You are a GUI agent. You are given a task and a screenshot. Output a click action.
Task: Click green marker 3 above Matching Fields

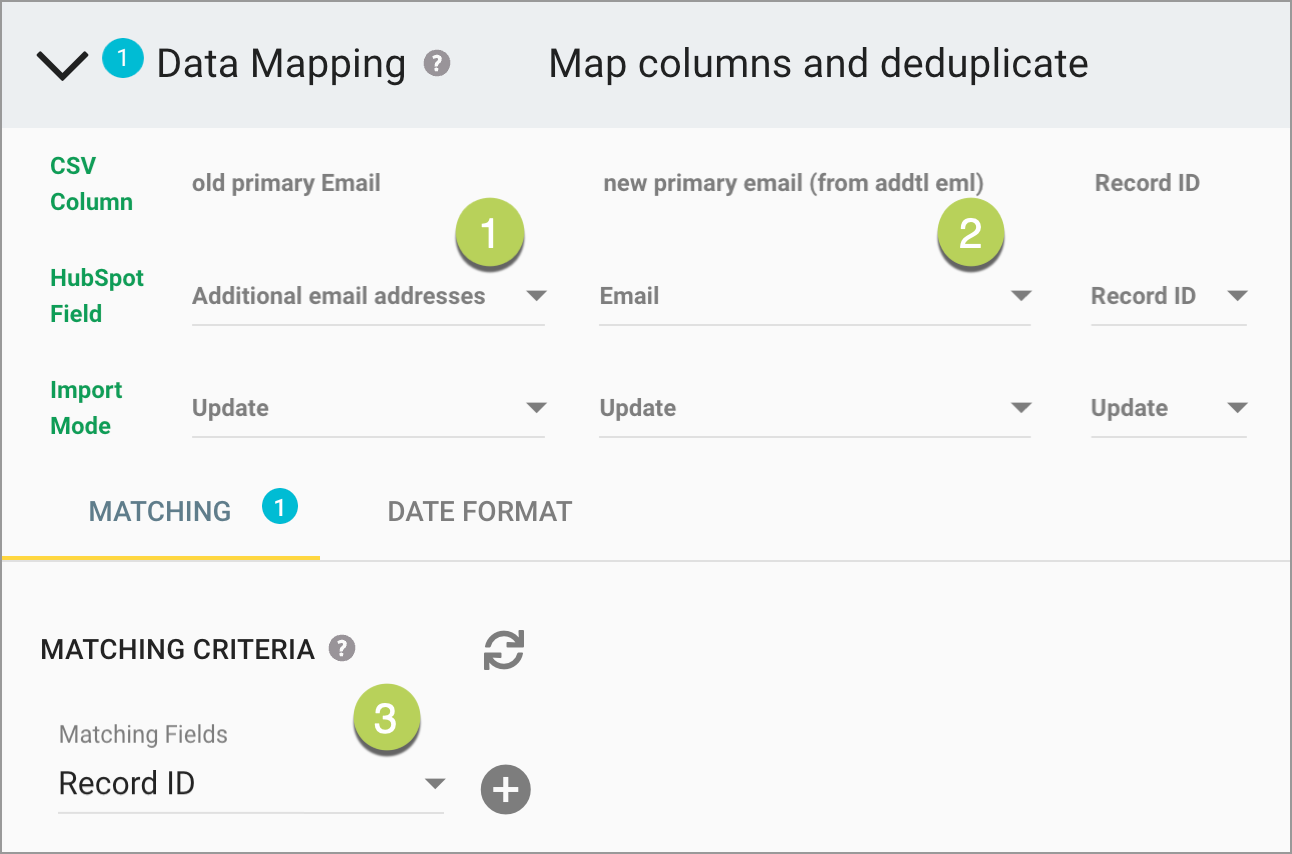tap(387, 718)
